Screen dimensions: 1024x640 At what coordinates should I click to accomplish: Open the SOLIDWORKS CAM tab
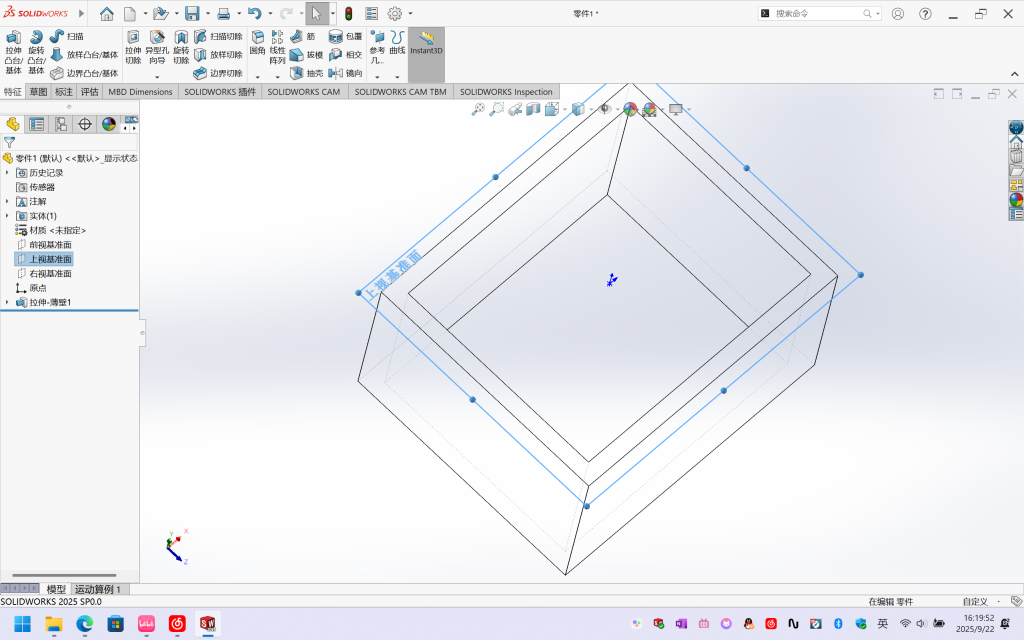coord(305,92)
